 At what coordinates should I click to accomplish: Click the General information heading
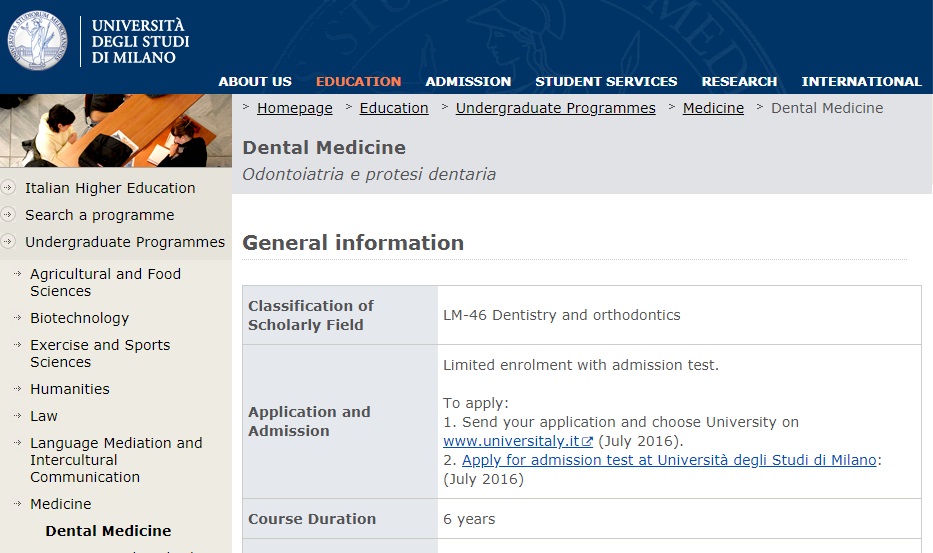pos(353,243)
